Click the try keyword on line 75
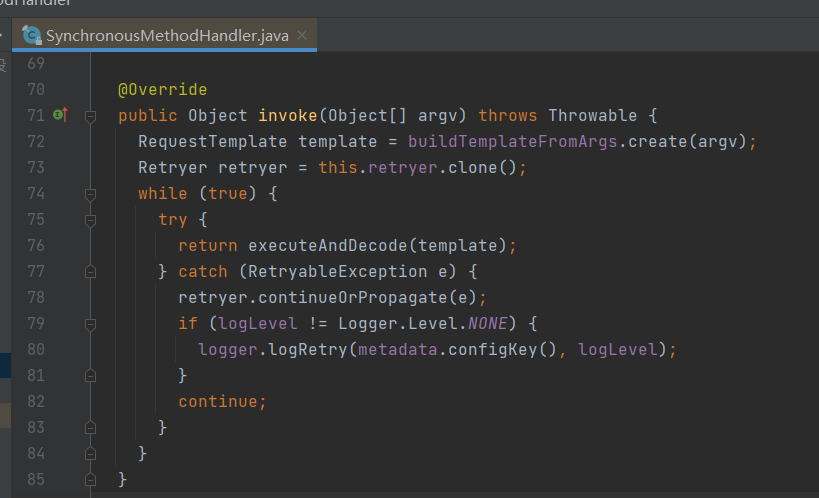This screenshot has height=498, width=819. pos(172,220)
